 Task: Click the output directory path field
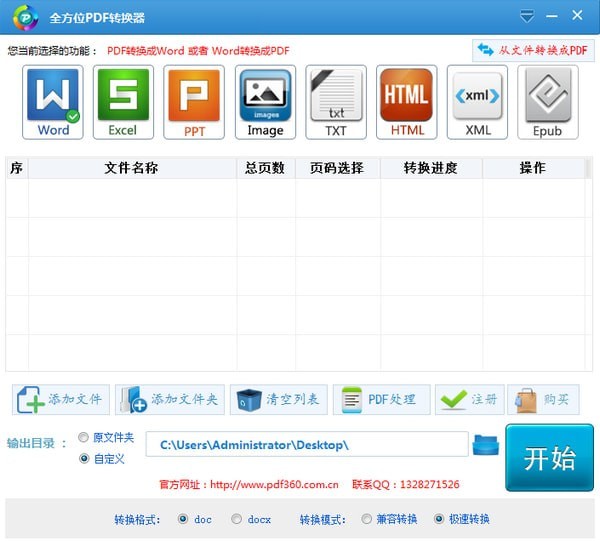[x=307, y=444]
